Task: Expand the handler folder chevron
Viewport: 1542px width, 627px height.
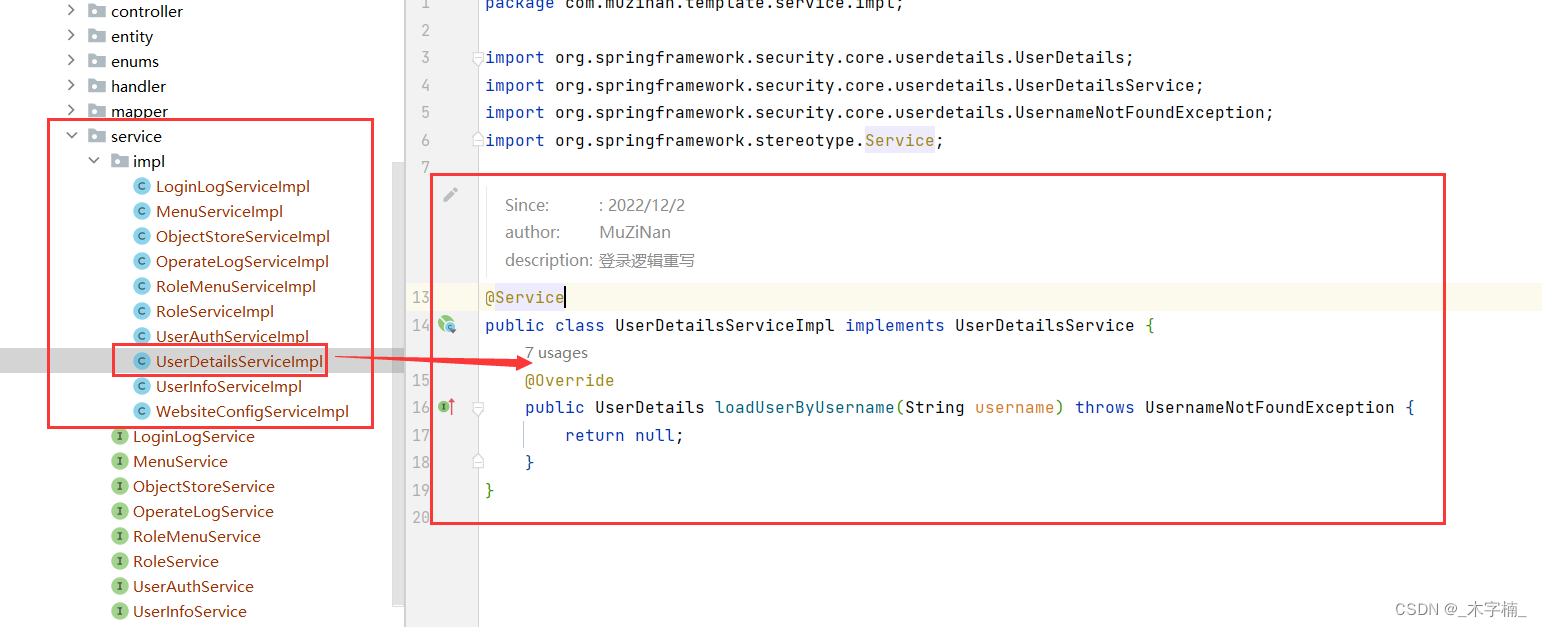Action: click(x=71, y=86)
